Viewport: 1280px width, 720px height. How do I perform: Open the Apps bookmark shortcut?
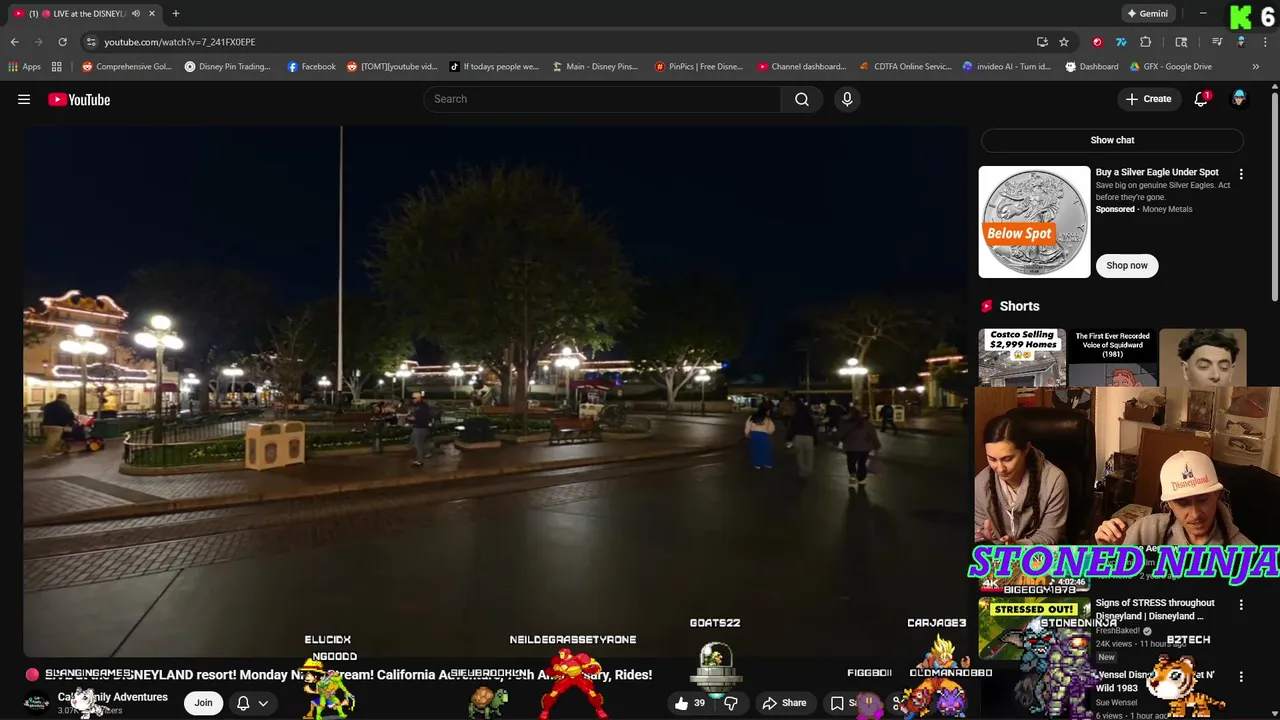coord(24,67)
